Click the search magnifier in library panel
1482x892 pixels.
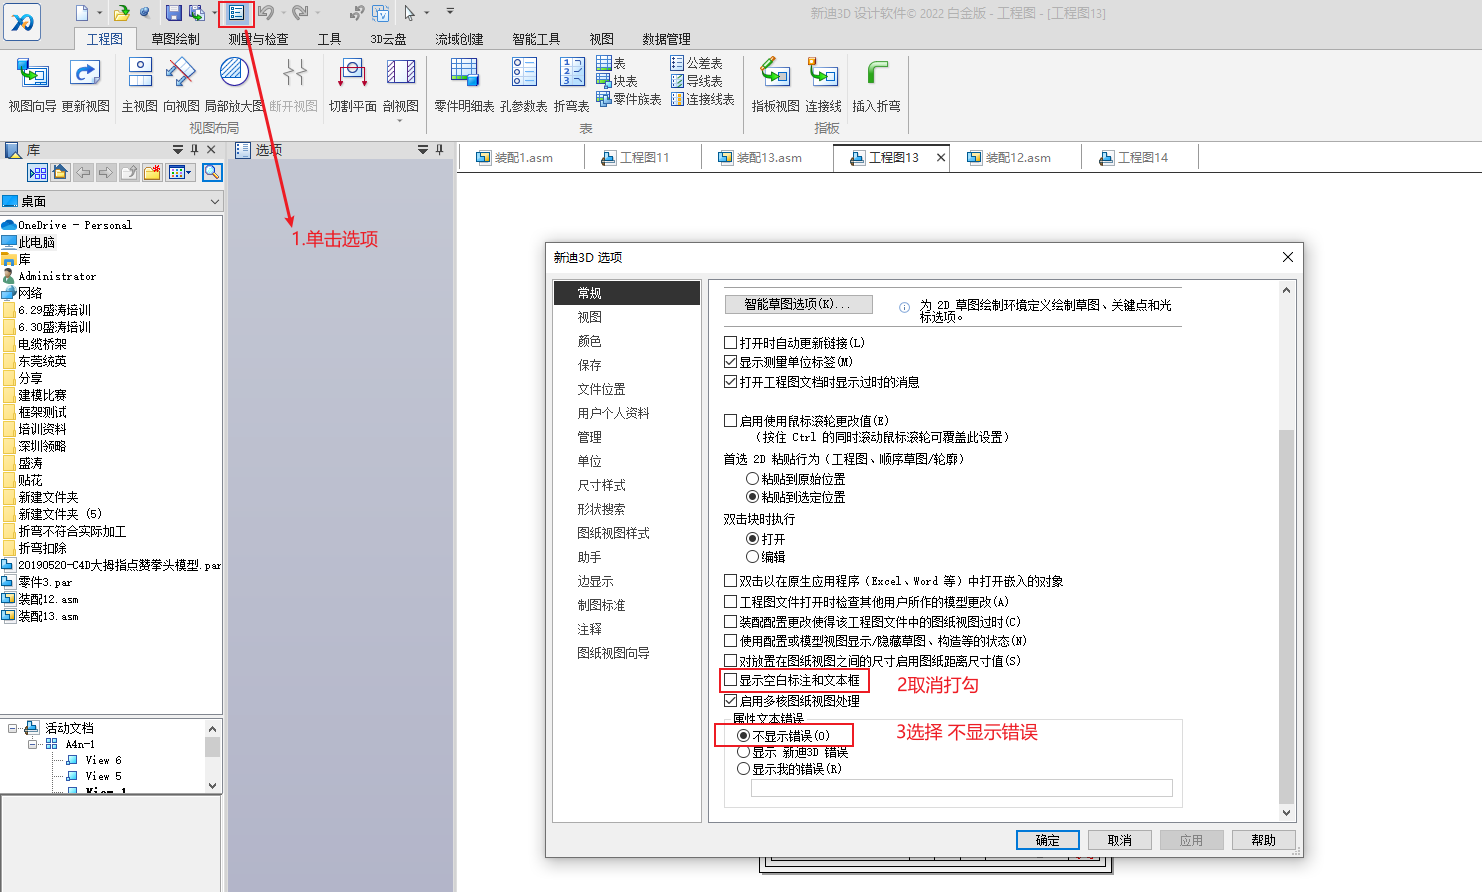(212, 172)
